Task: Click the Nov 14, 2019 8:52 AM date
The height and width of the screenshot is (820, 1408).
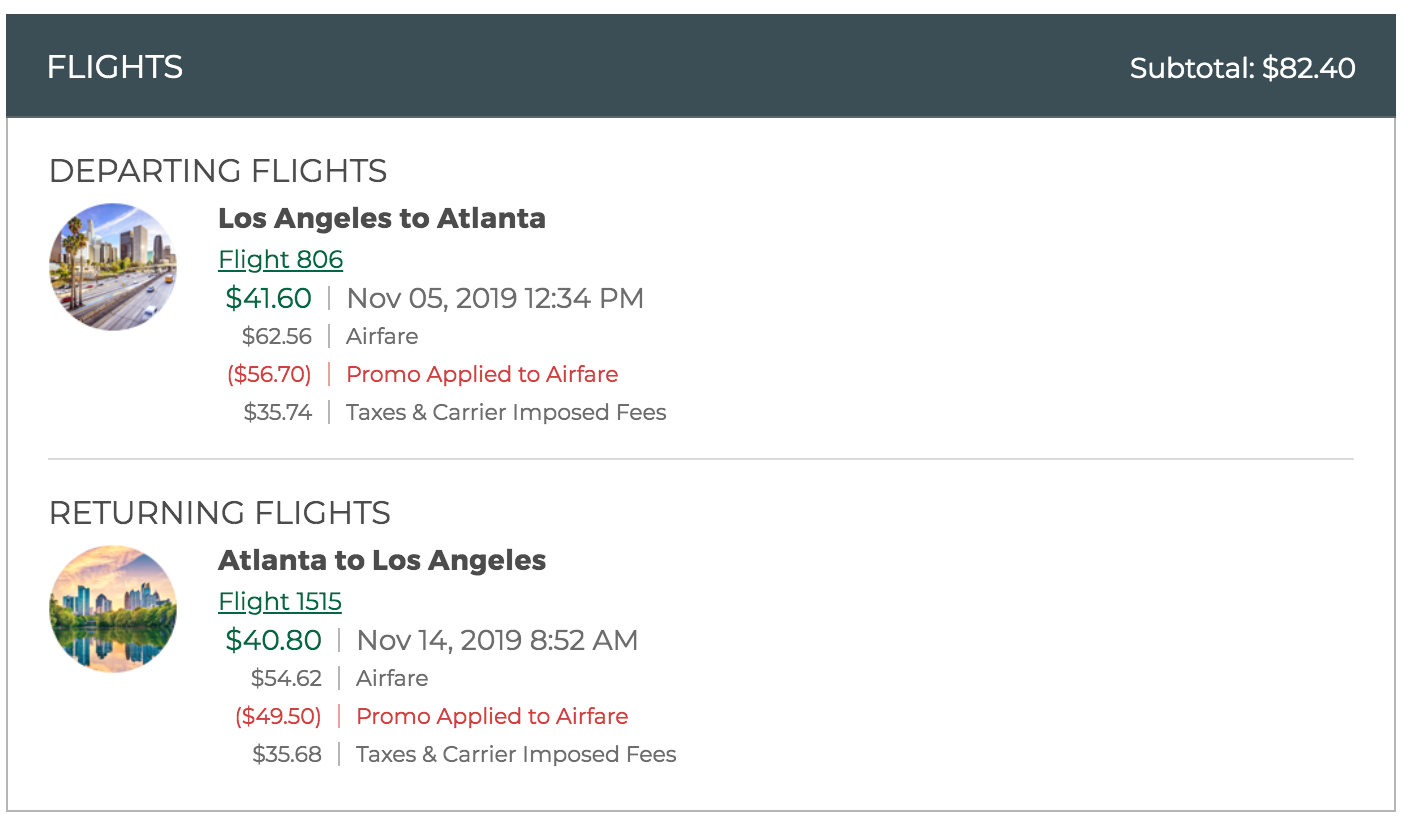Action: [x=498, y=640]
